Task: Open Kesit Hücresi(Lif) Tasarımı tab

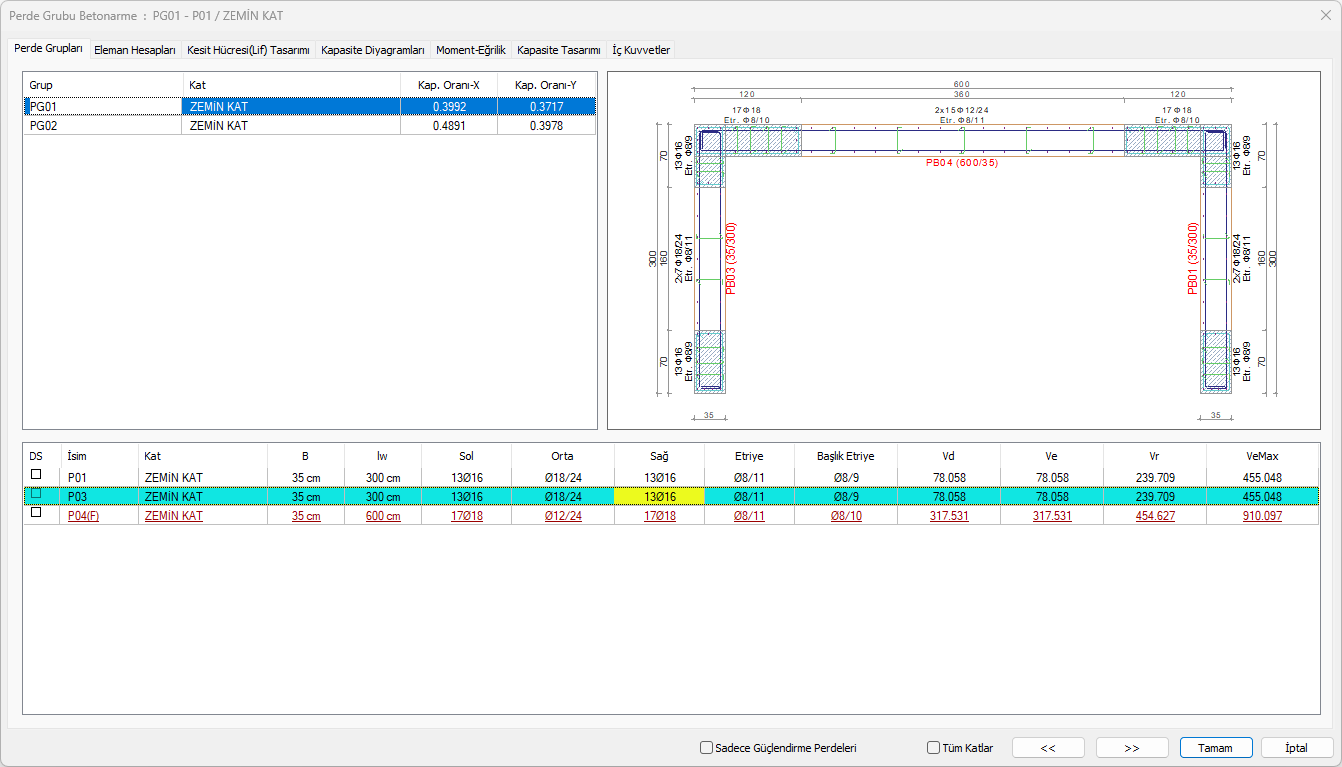Action: 248,50
